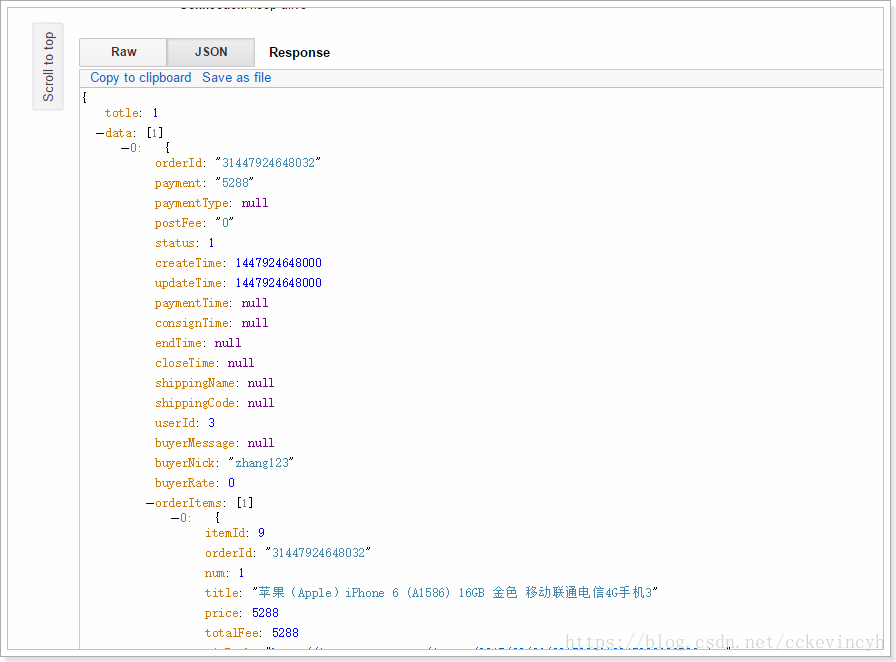Click the paymentTime null value
Image resolution: width=896 pixels, height=662 pixels.
pyautogui.click(x=255, y=303)
